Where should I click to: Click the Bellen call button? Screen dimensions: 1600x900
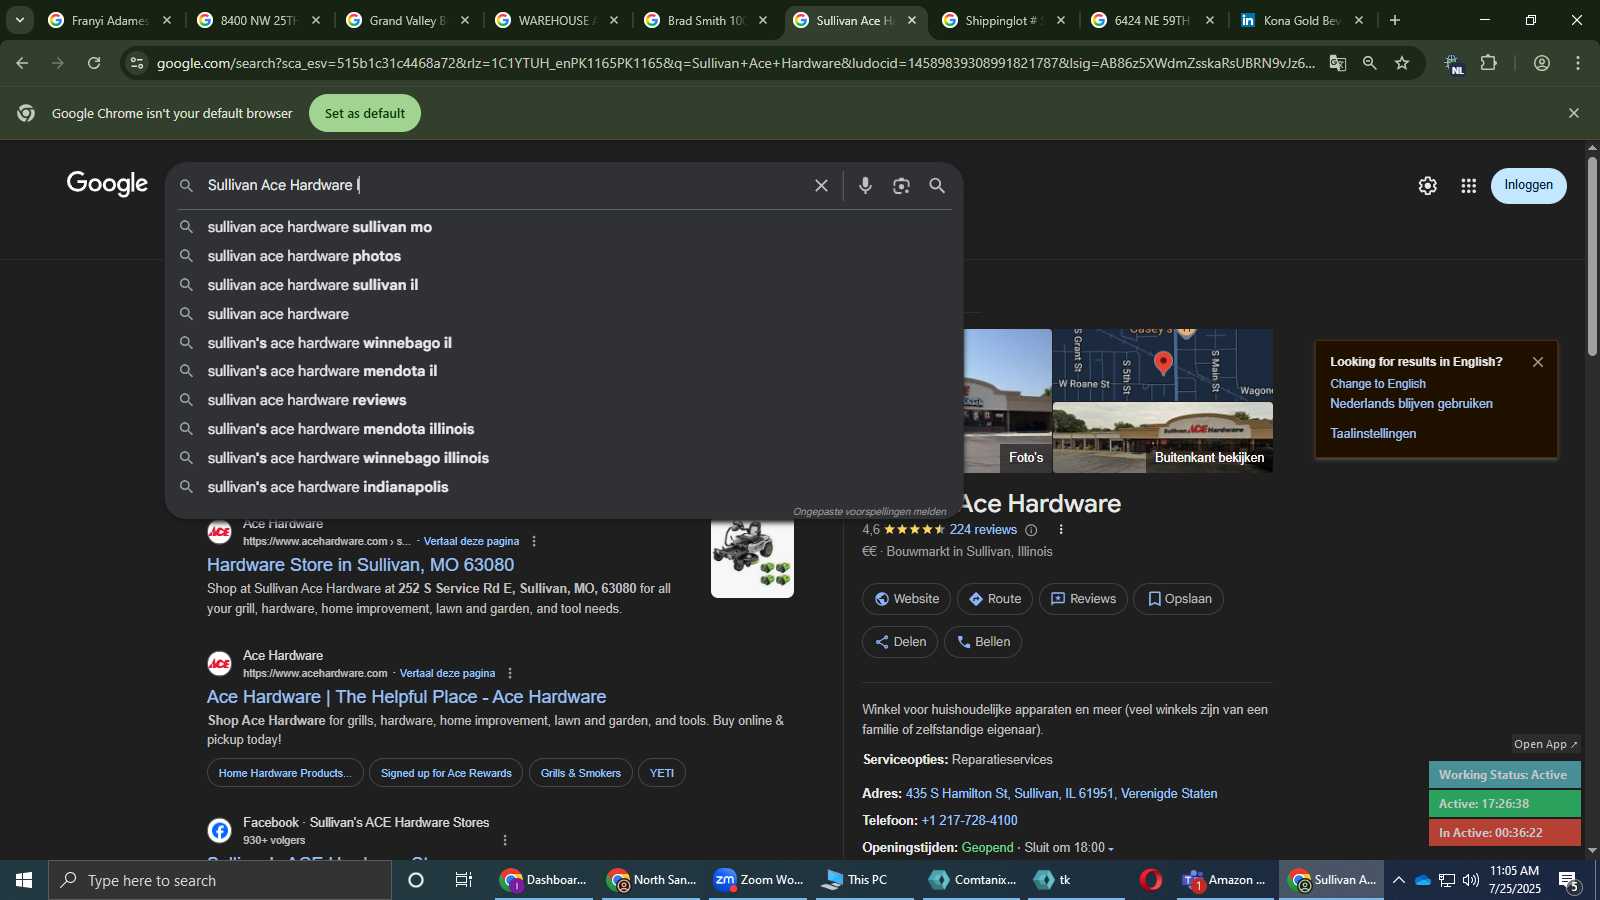coord(983,642)
